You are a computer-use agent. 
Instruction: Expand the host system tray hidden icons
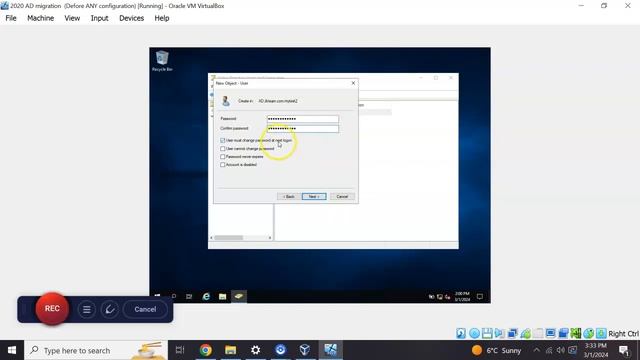pos(536,350)
